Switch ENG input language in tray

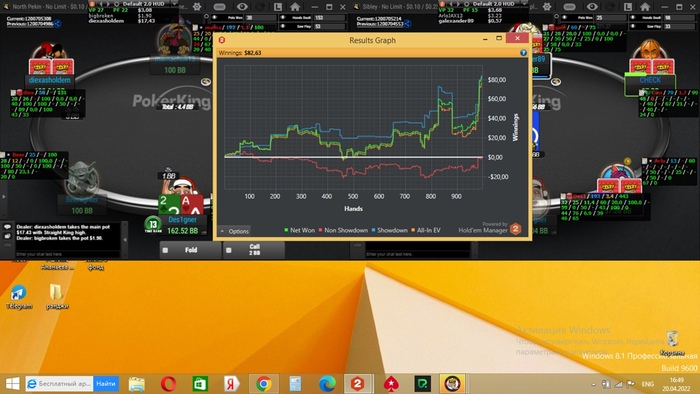tap(648, 384)
